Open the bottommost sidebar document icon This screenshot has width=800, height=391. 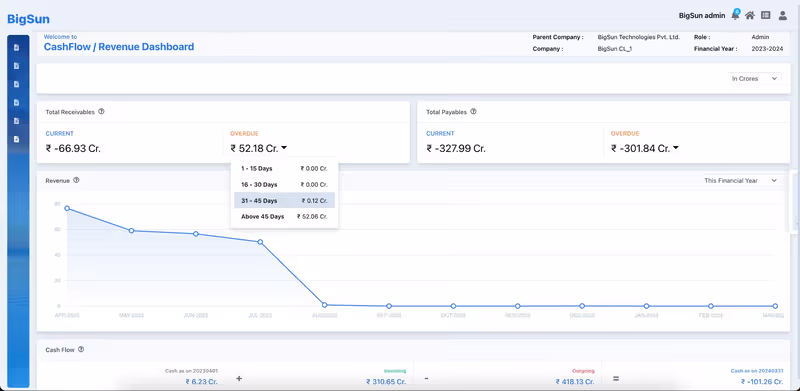(x=16, y=139)
